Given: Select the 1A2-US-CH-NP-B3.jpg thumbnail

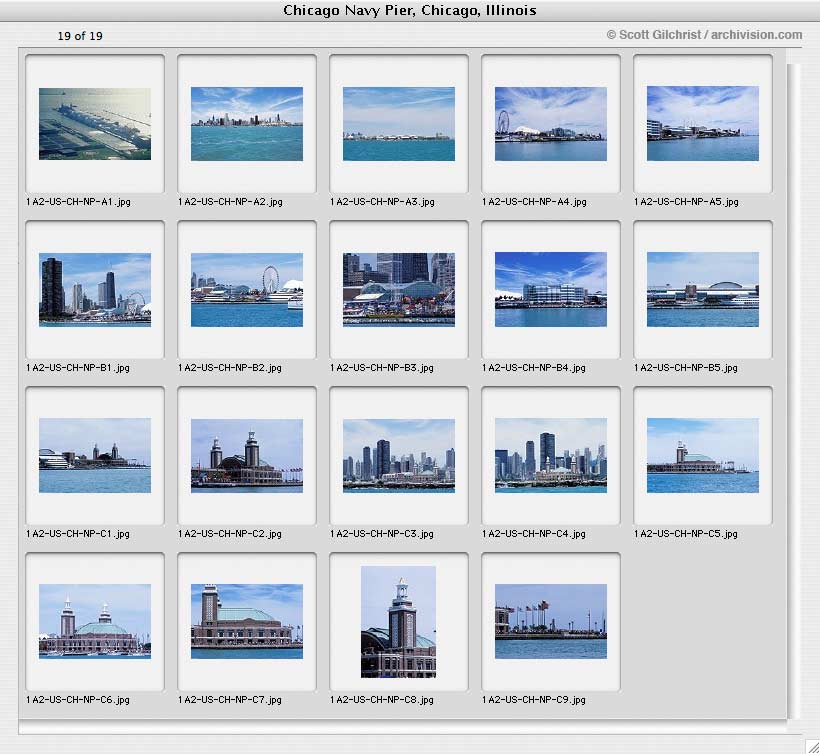Looking at the screenshot, I should (x=399, y=290).
